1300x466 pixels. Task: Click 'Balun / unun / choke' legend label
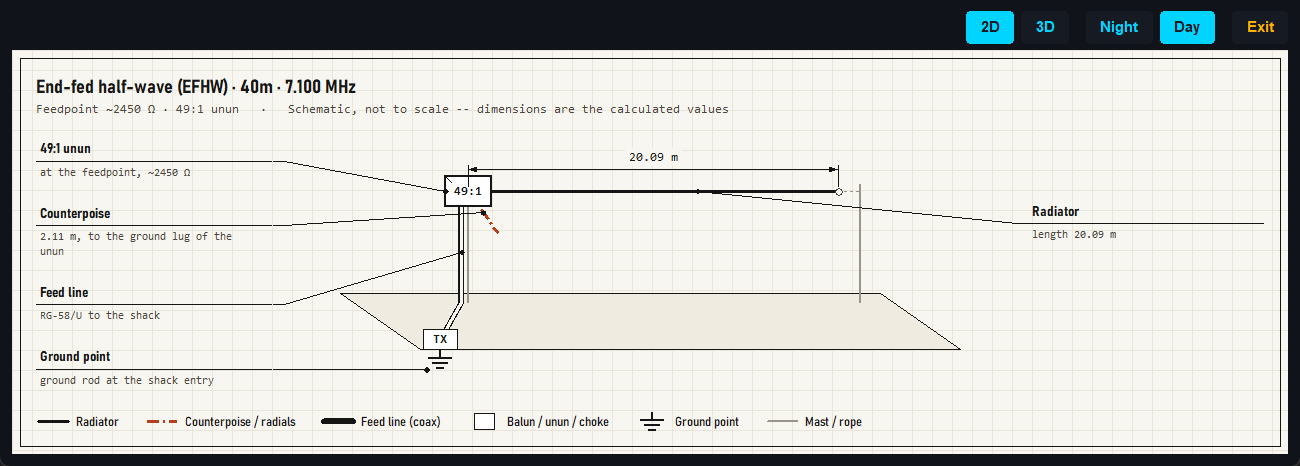click(556, 422)
